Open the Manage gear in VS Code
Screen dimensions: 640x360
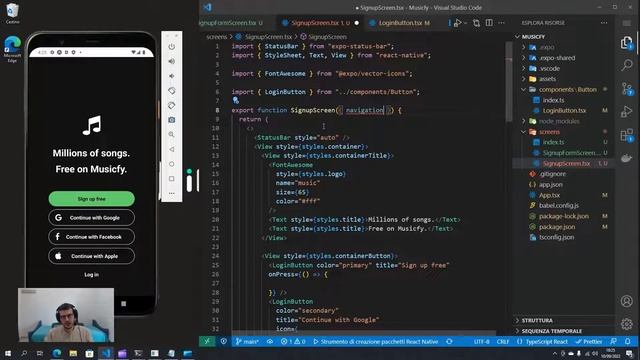pyautogui.click(x=627, y=324)
